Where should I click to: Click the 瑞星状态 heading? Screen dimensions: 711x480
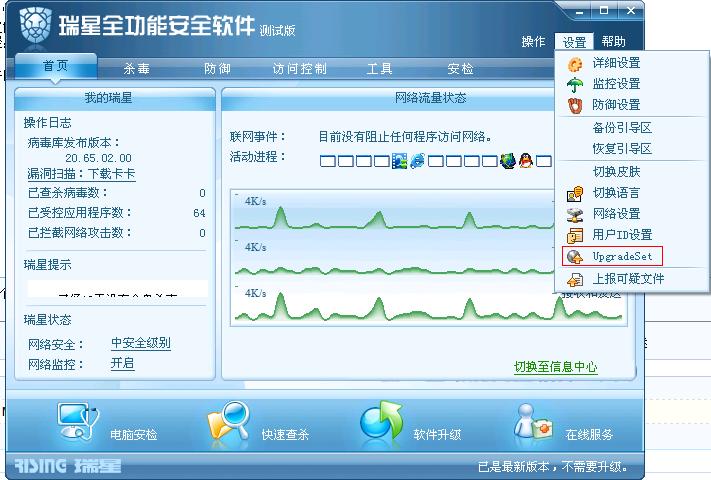coord(48,320)
